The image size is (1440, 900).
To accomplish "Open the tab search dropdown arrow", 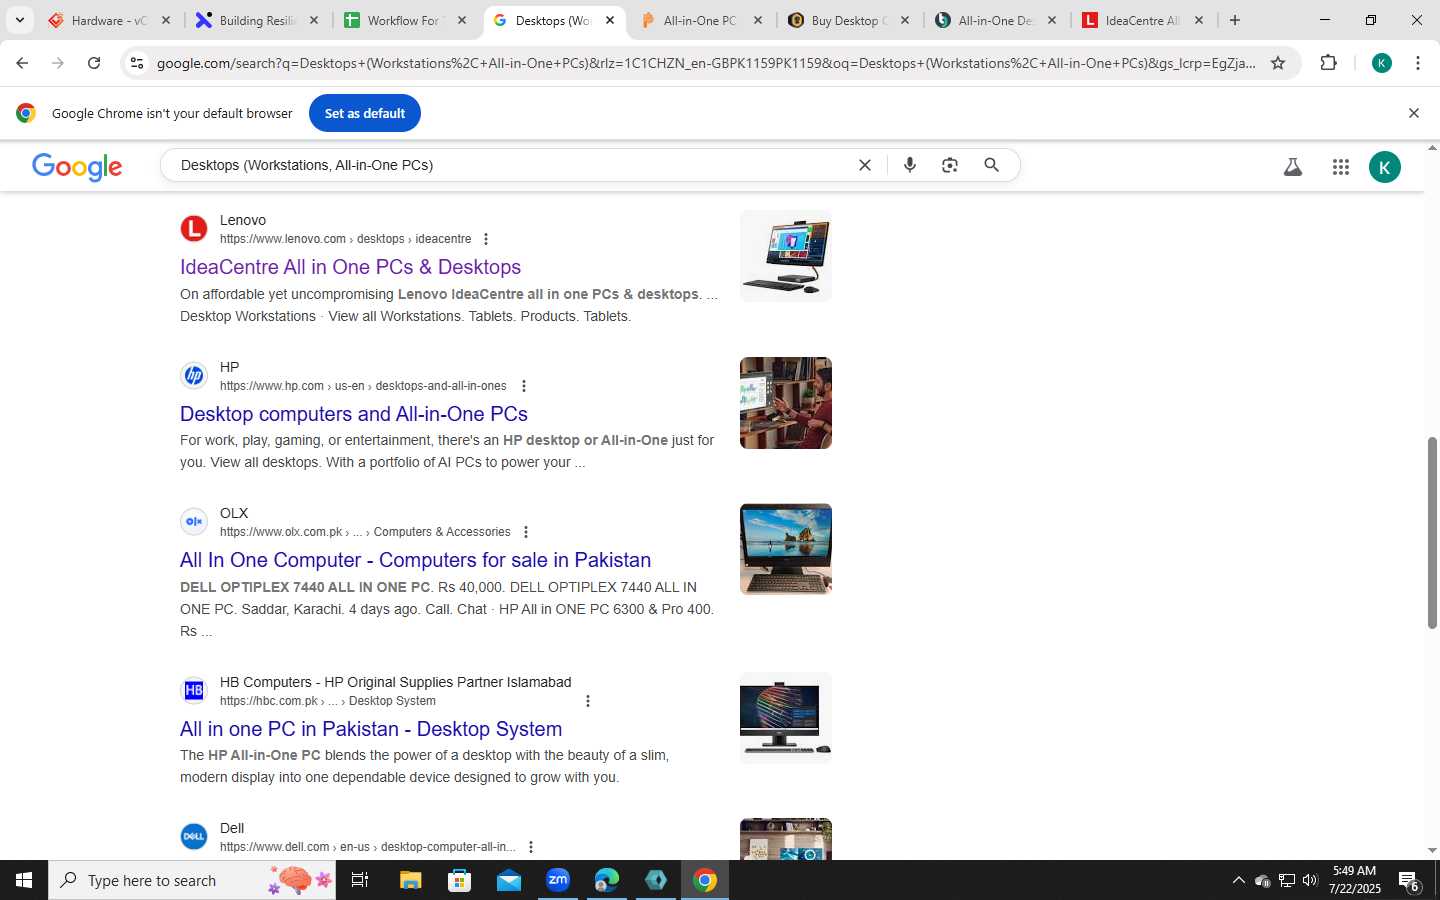I will tap(19, 20).
